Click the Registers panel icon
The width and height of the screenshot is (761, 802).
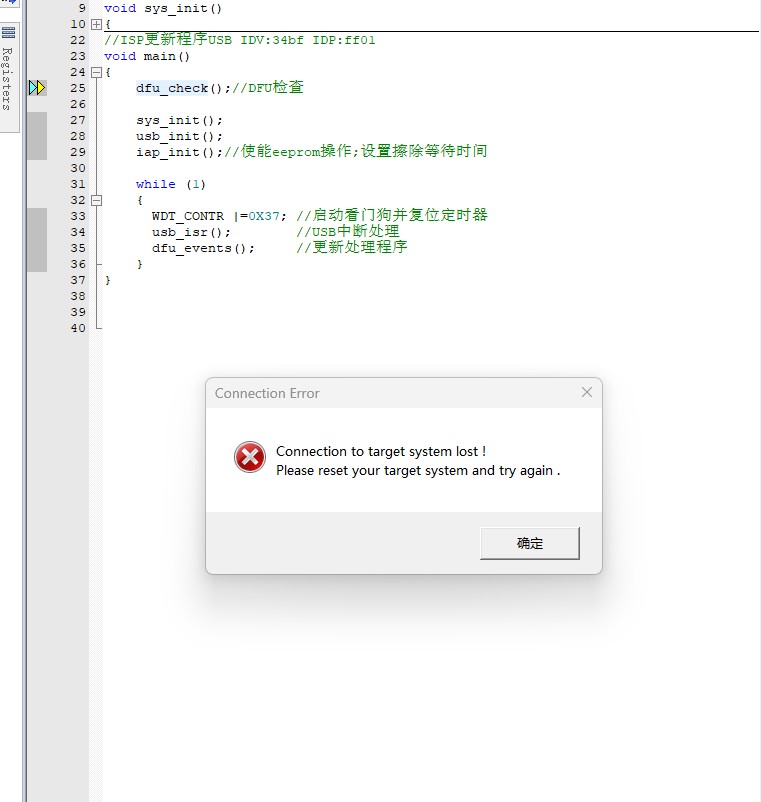[x=8, y=33]
